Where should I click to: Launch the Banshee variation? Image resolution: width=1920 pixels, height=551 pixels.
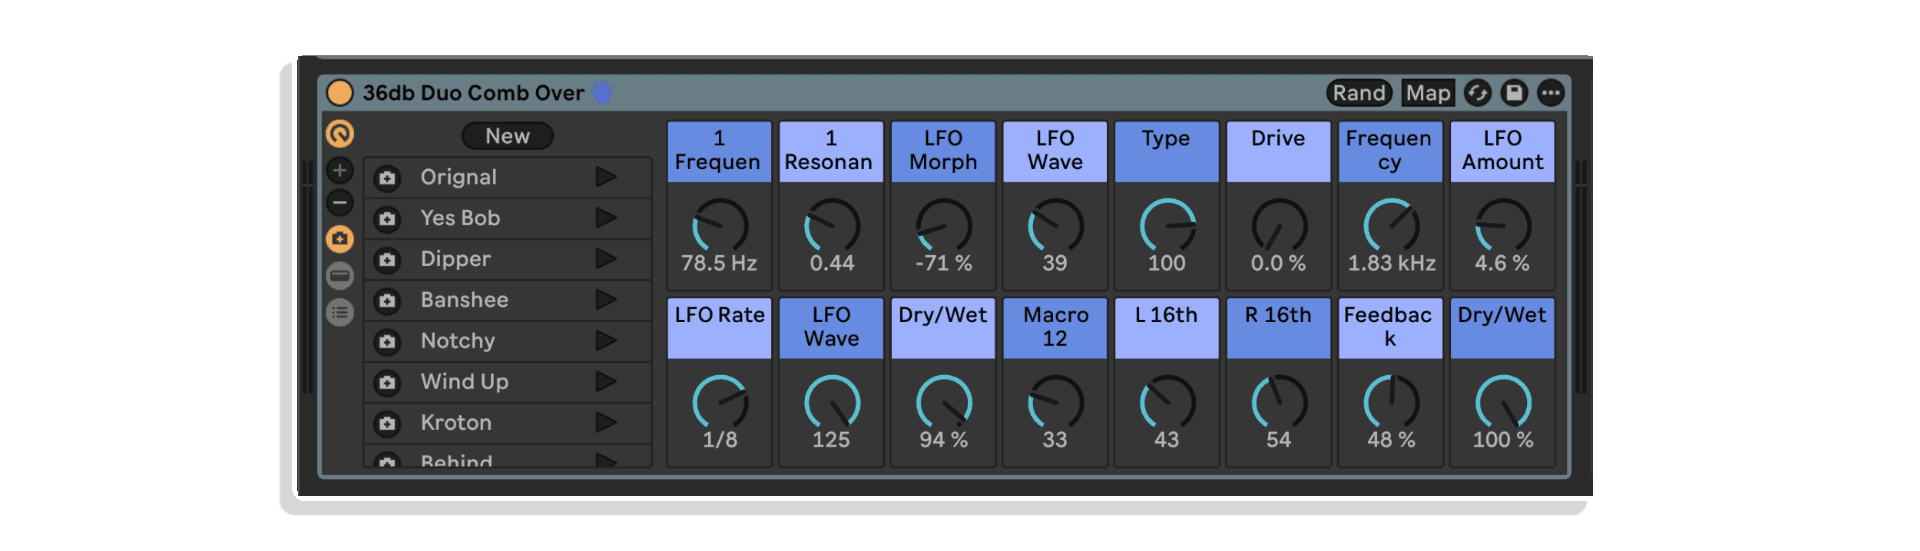[606, 300]
